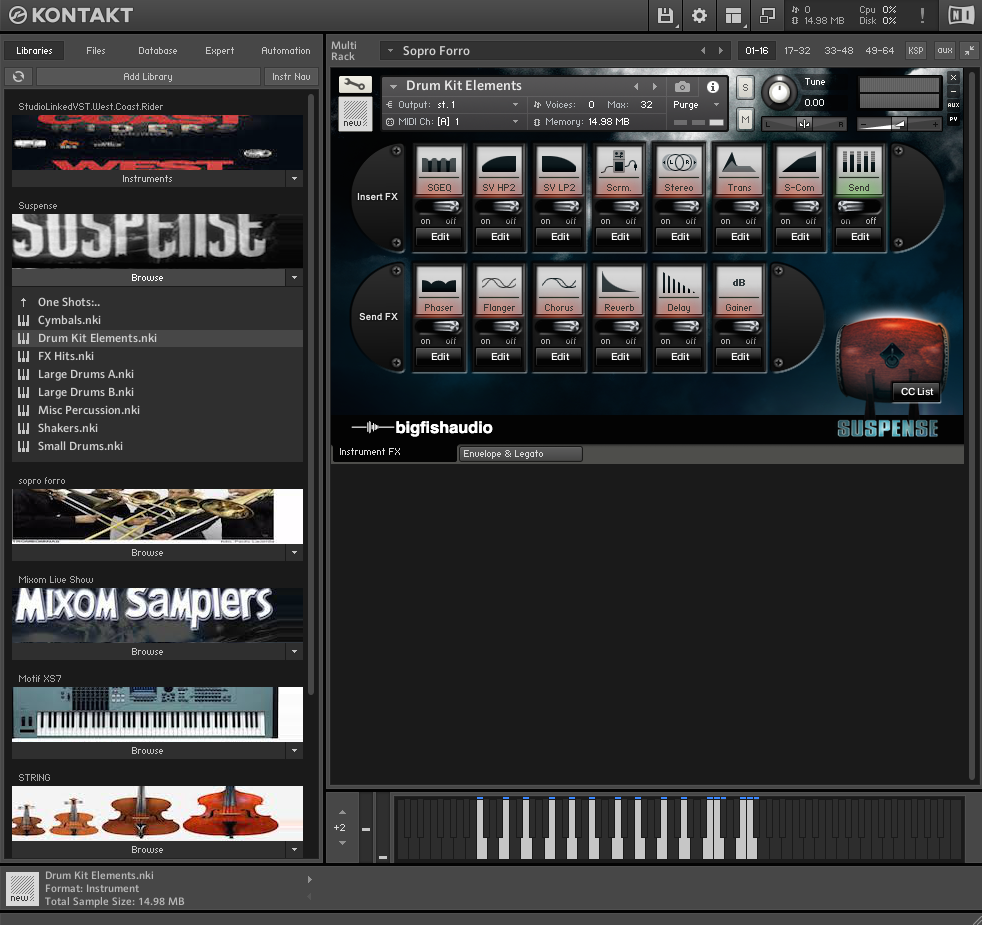Edit the SGEQ effect
This screenshot has height=925, width=982.
[440, 237]
